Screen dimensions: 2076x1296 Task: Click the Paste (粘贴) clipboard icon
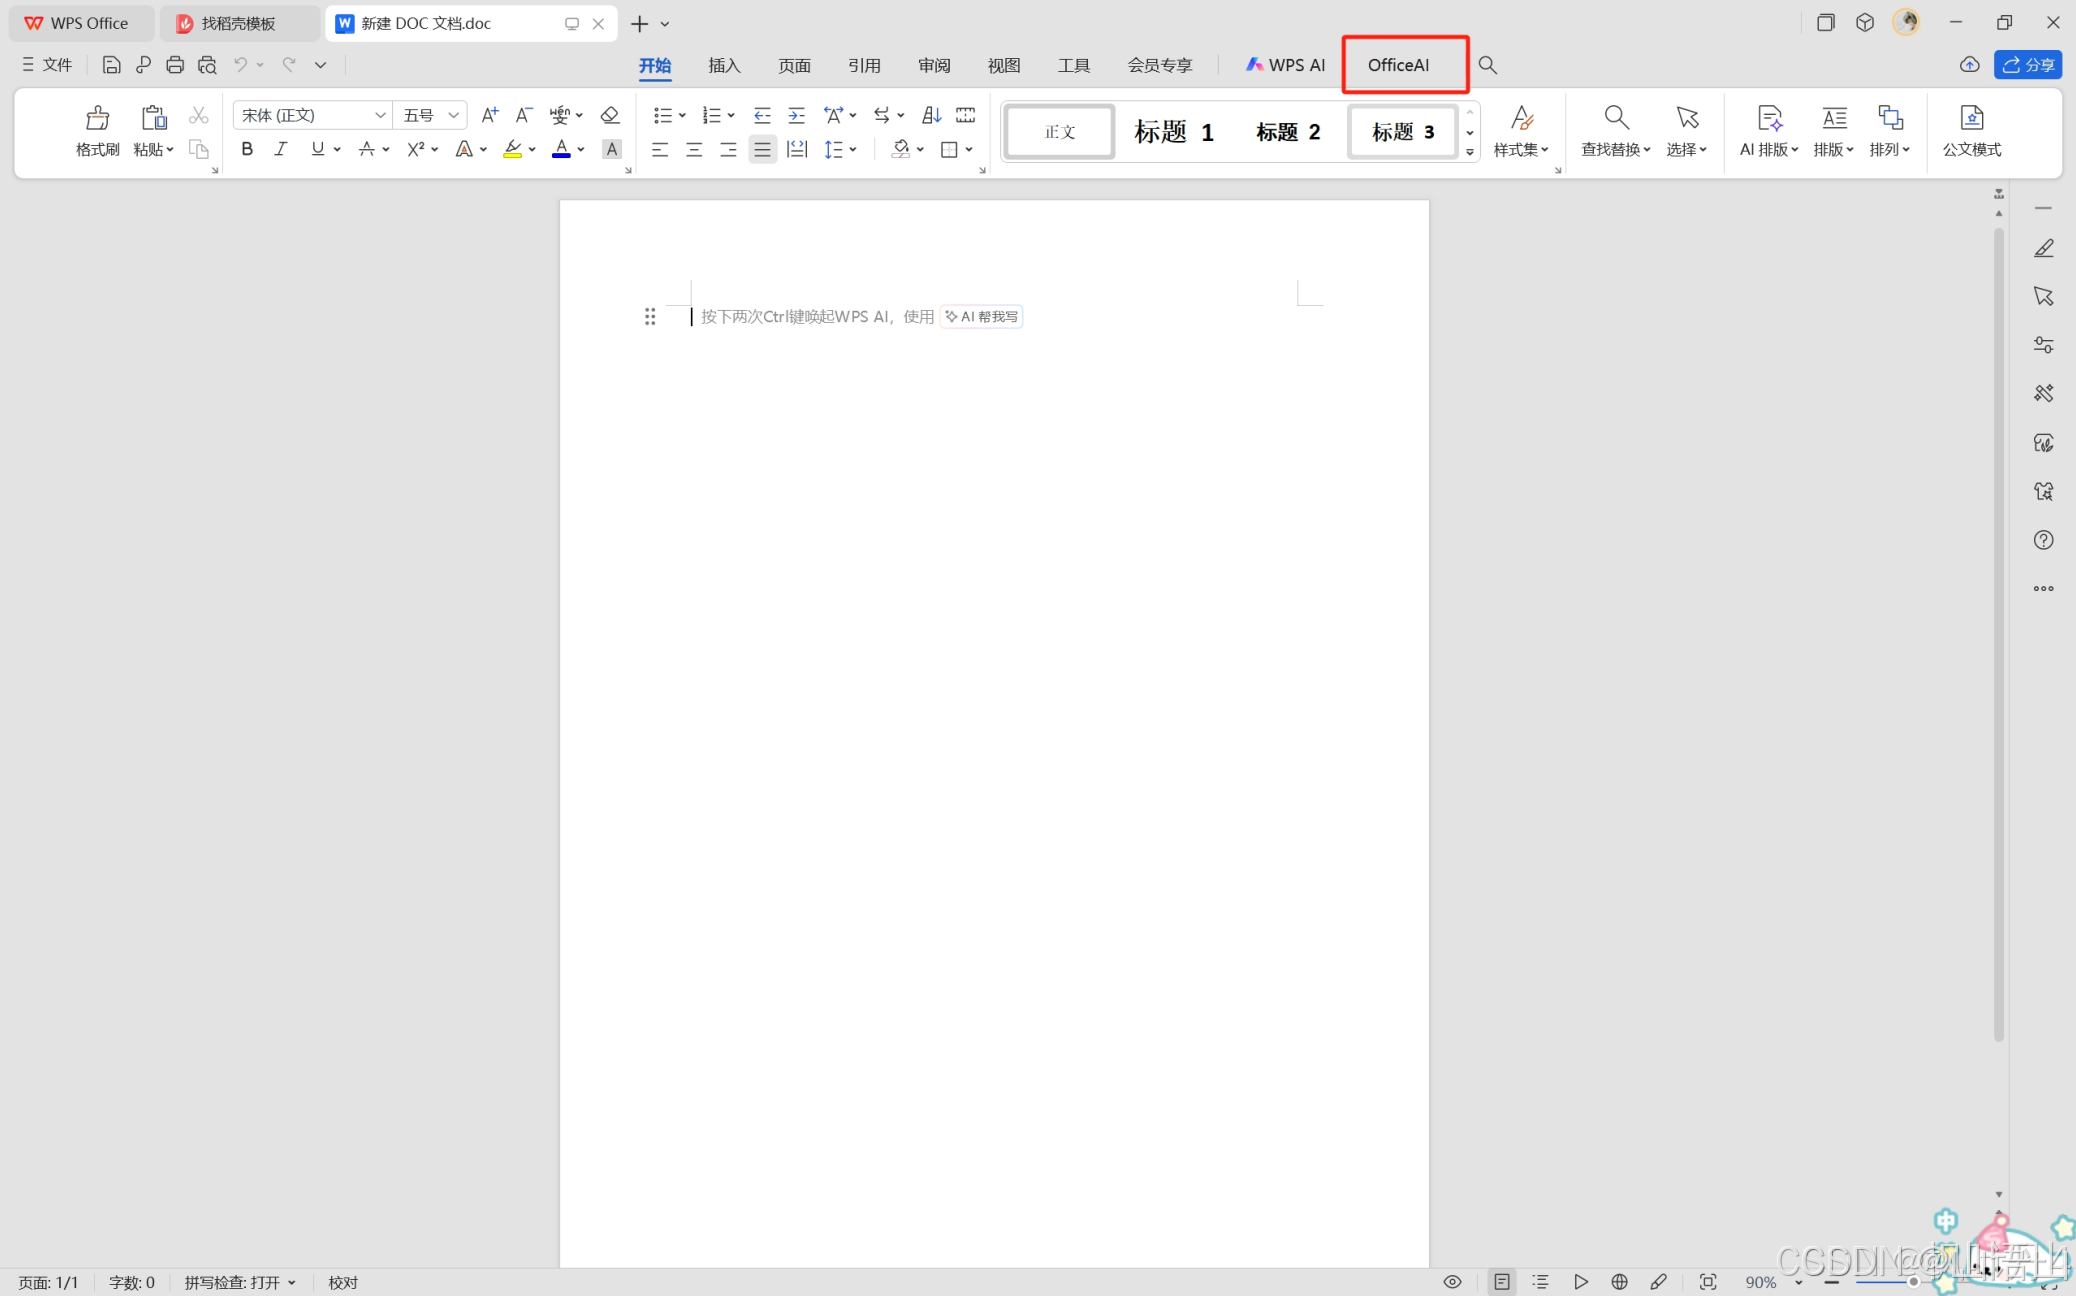153,118
